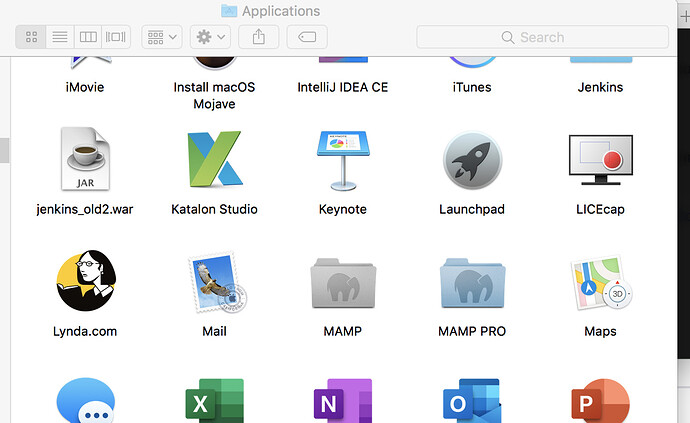Select the Microsoft Excel icon
The image size is (690, 423).
[x=214, y=401]
